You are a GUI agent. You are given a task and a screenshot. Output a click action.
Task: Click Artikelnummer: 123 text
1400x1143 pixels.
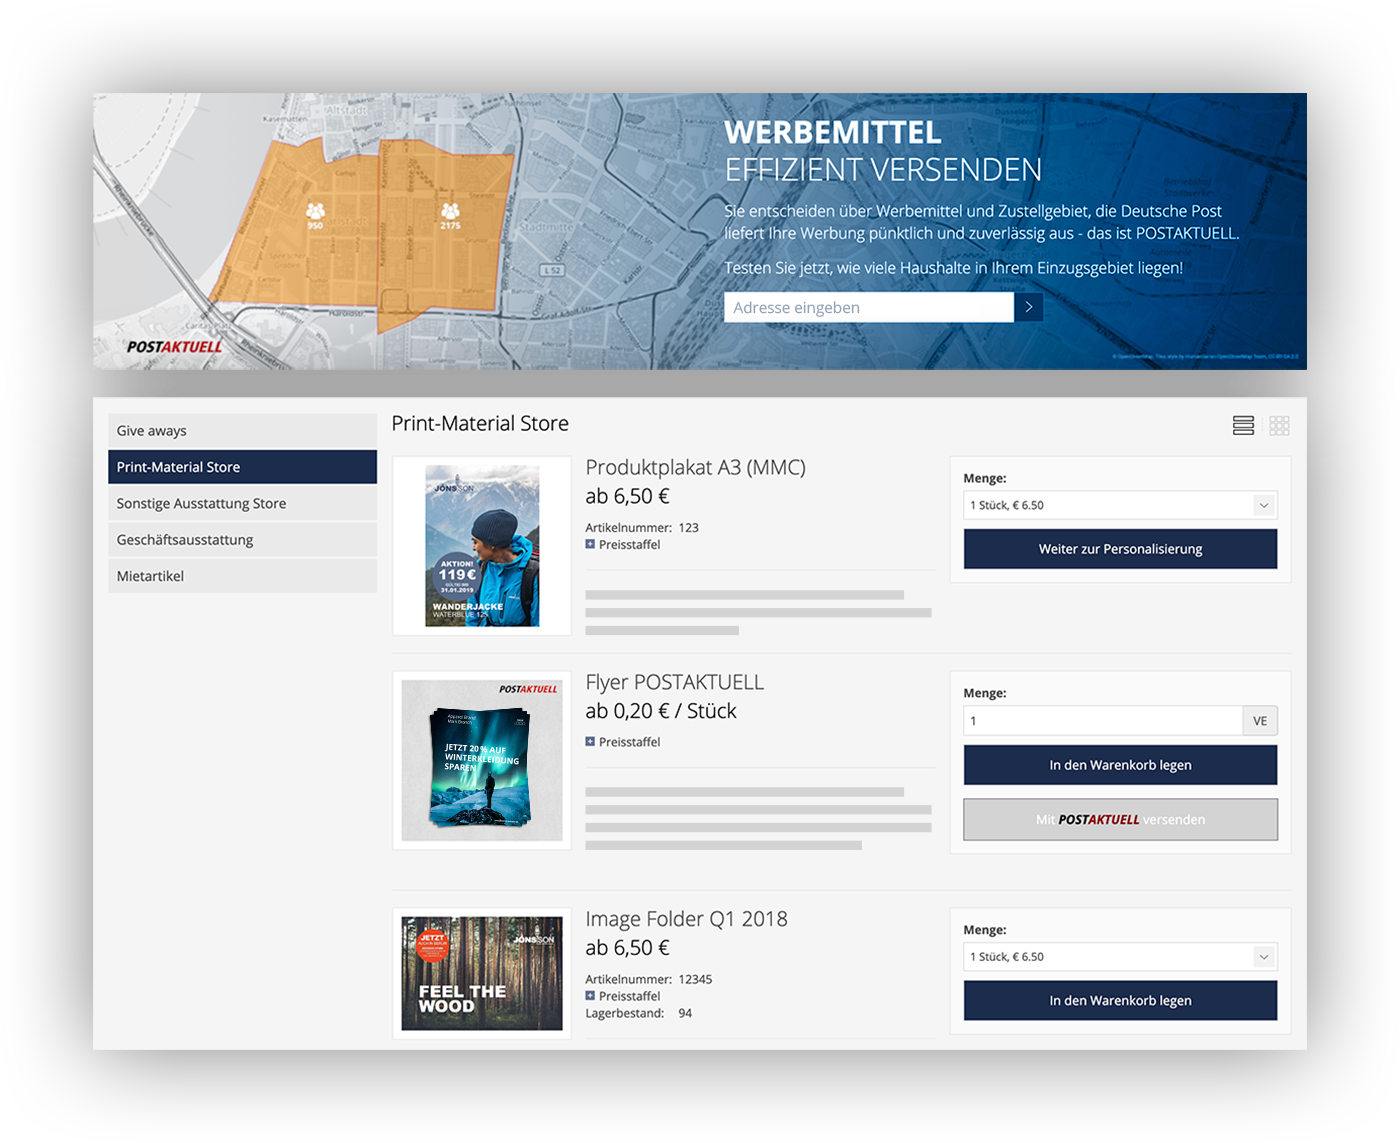(642, 528)
